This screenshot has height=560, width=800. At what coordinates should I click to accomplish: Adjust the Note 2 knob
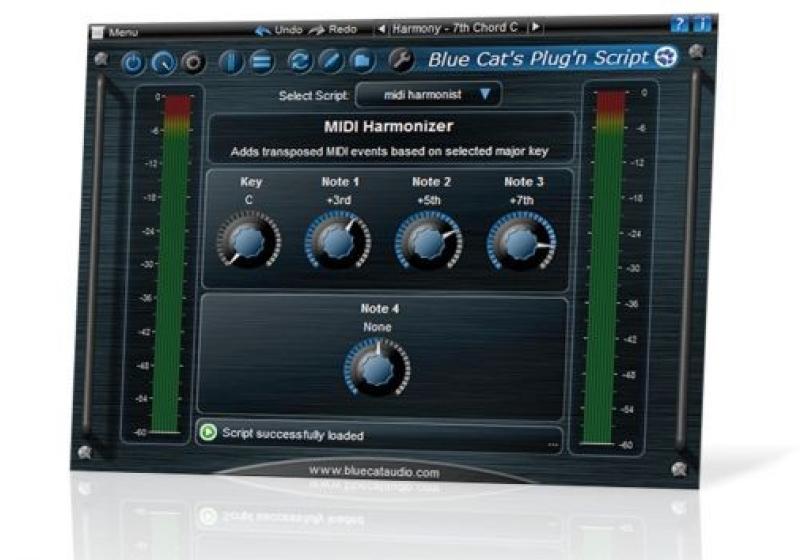429,242
